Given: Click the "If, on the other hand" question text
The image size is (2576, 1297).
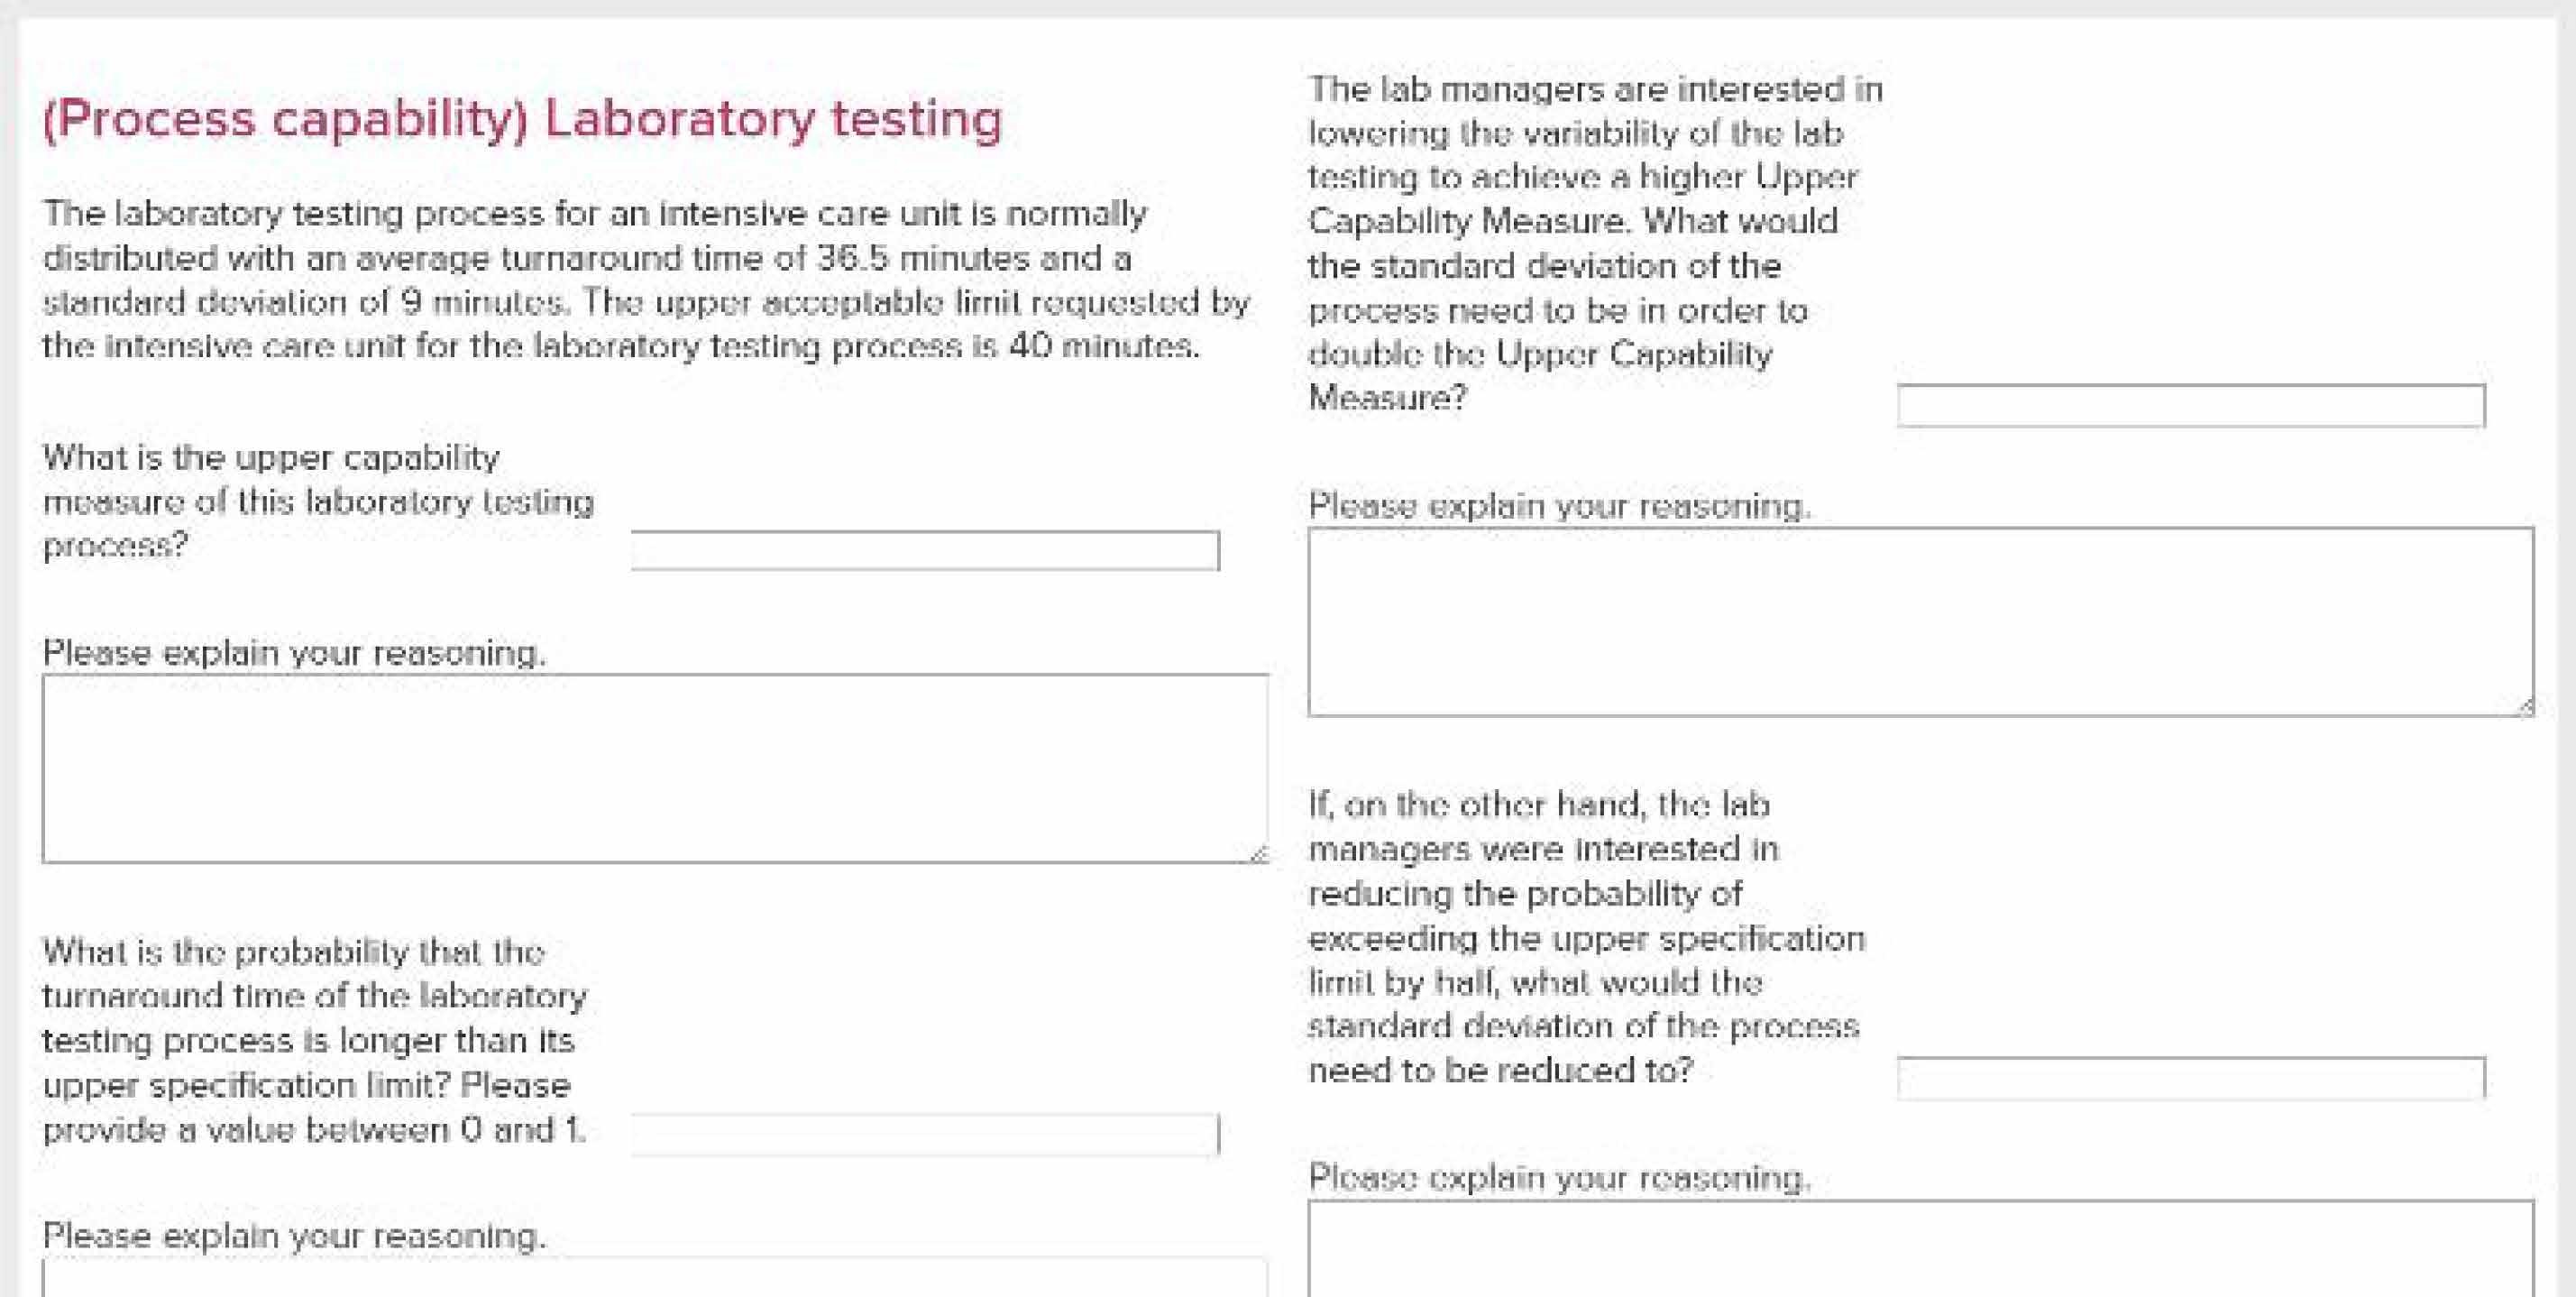Looking at the screenshot, I should tap(1585, 937).
